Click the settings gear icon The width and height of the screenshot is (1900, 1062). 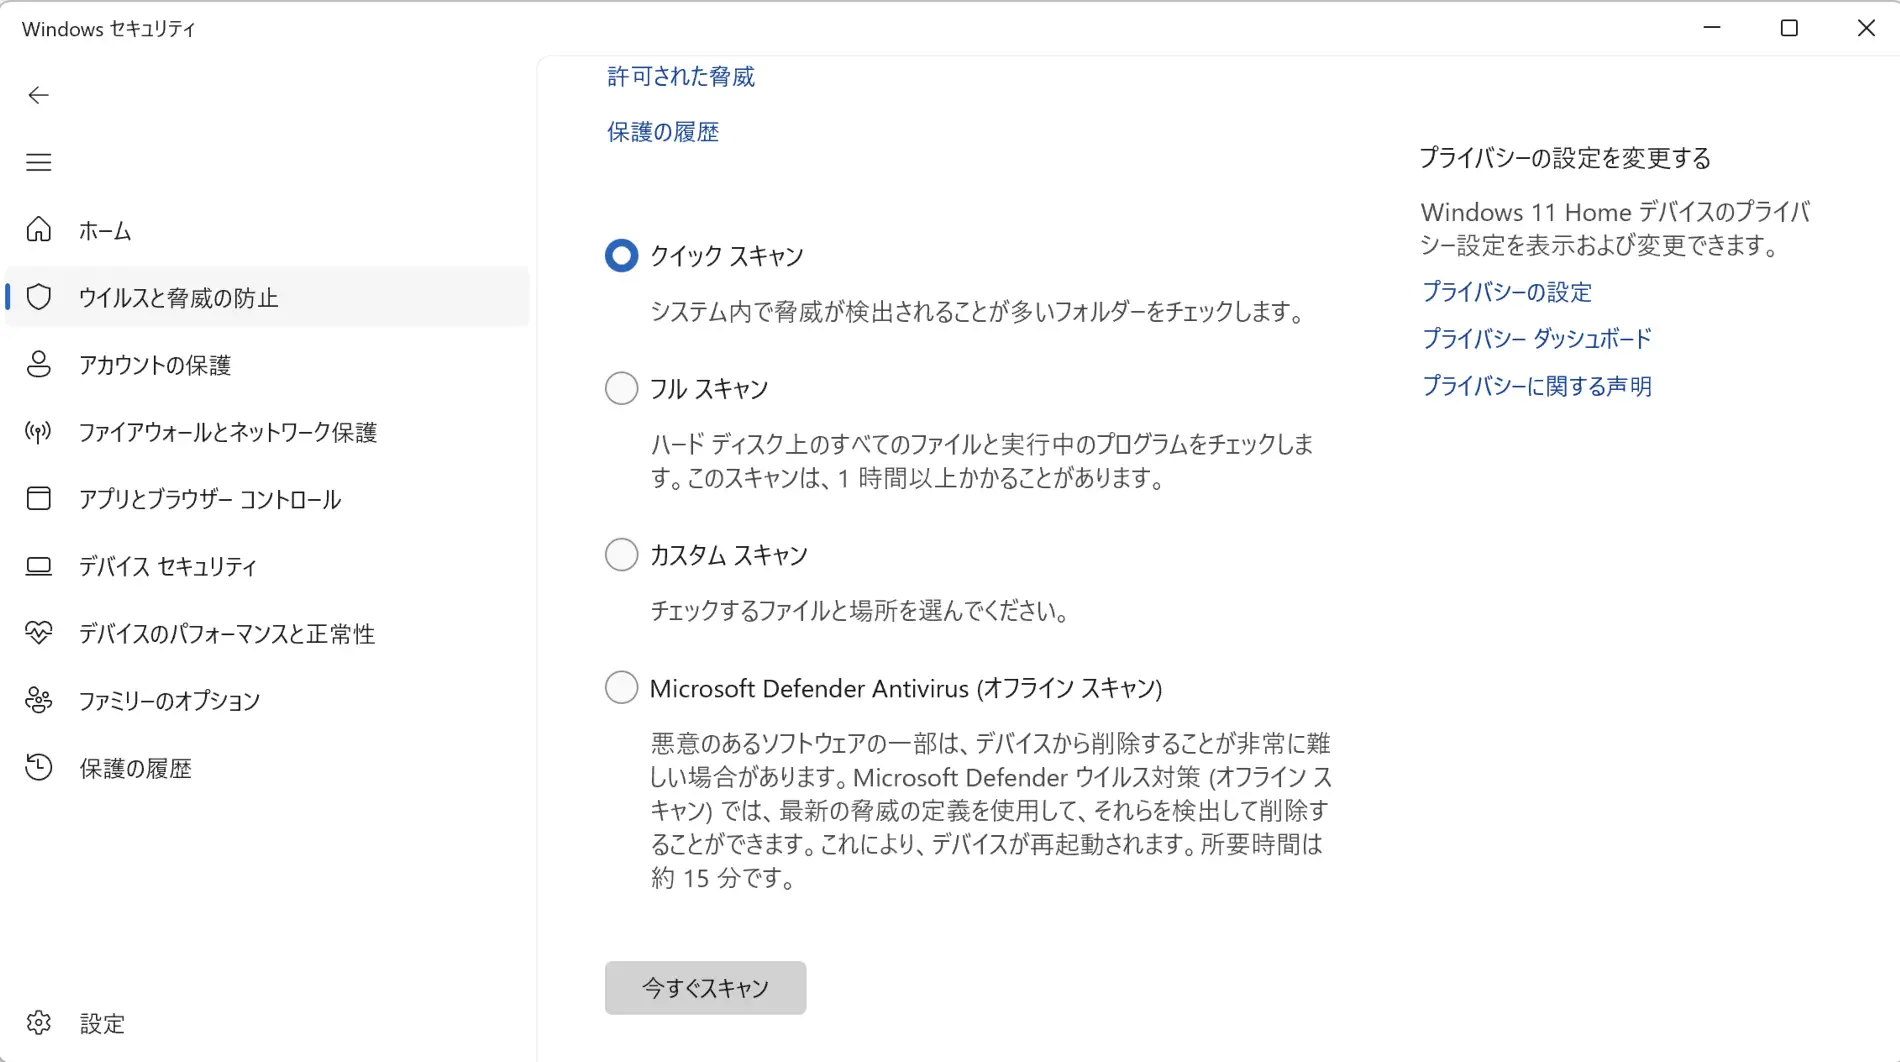(x=38, y=1023)
